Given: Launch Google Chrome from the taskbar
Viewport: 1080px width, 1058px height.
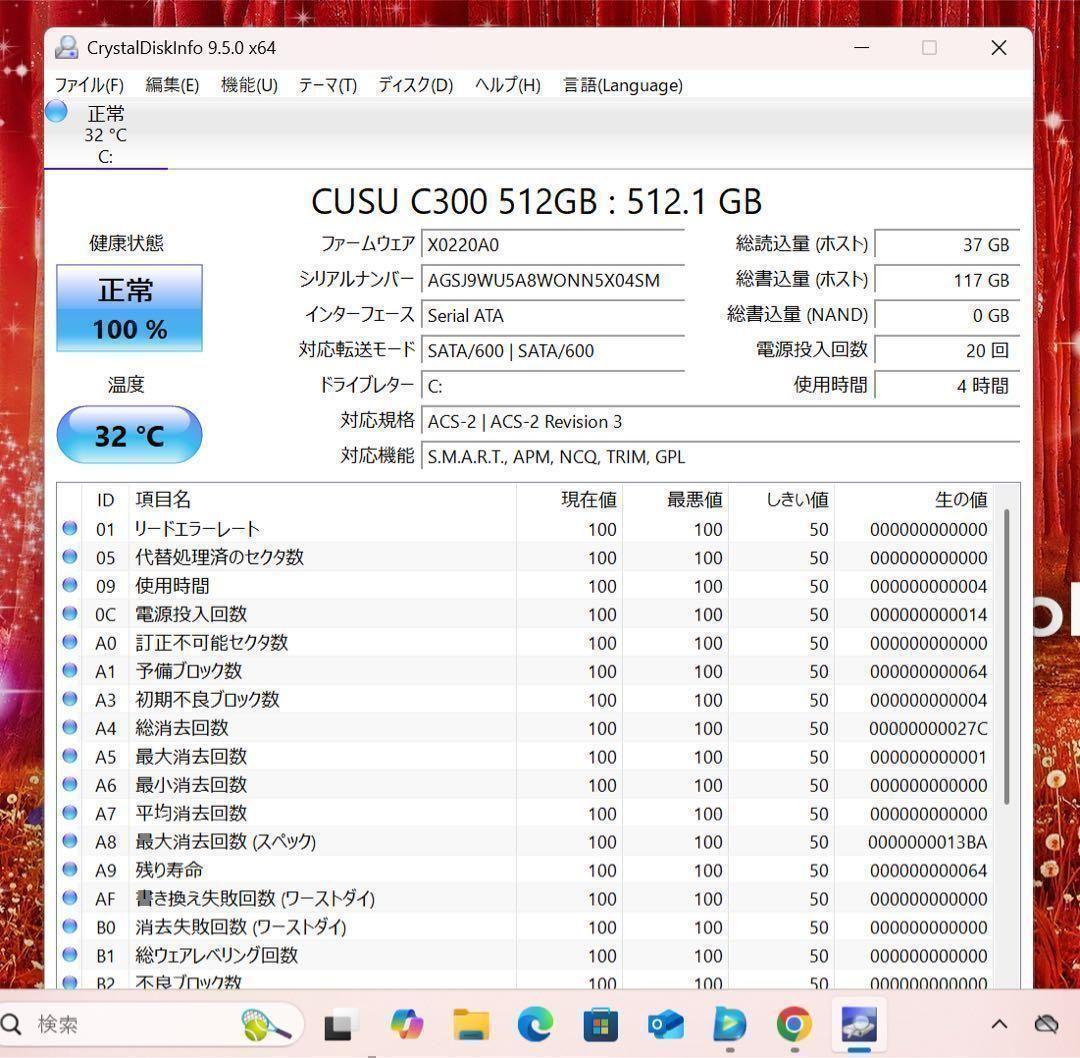Looking at the screenshot, I should pyautogui.click(x=793, y=1024).
